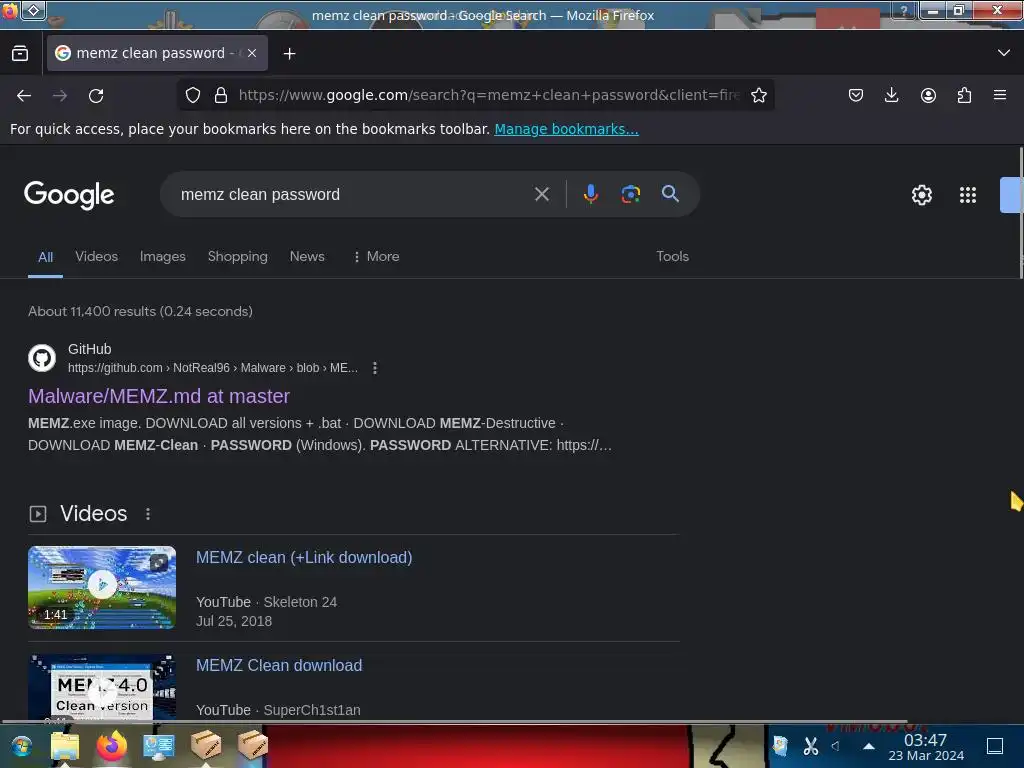Click the Firefox taskbar icon

[112, 746]
